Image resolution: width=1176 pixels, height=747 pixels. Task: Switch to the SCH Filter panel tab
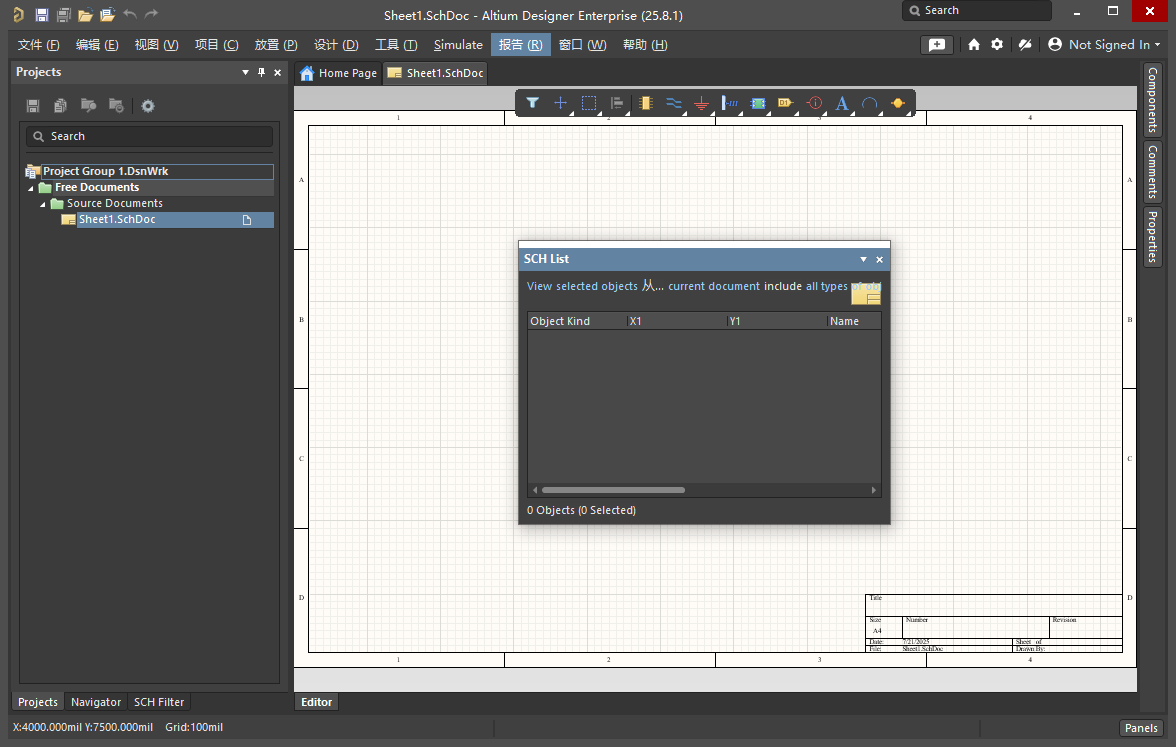point(159,702)
